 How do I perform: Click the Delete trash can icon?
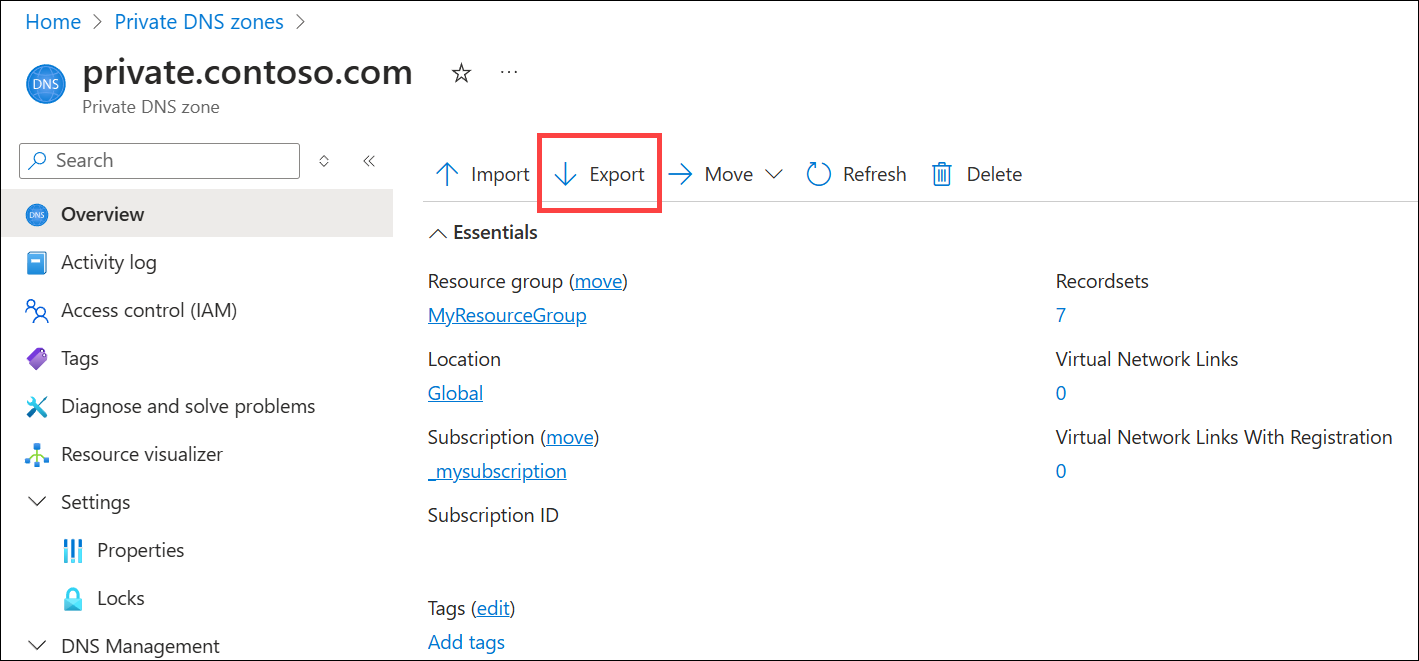(x=942, y=174)
